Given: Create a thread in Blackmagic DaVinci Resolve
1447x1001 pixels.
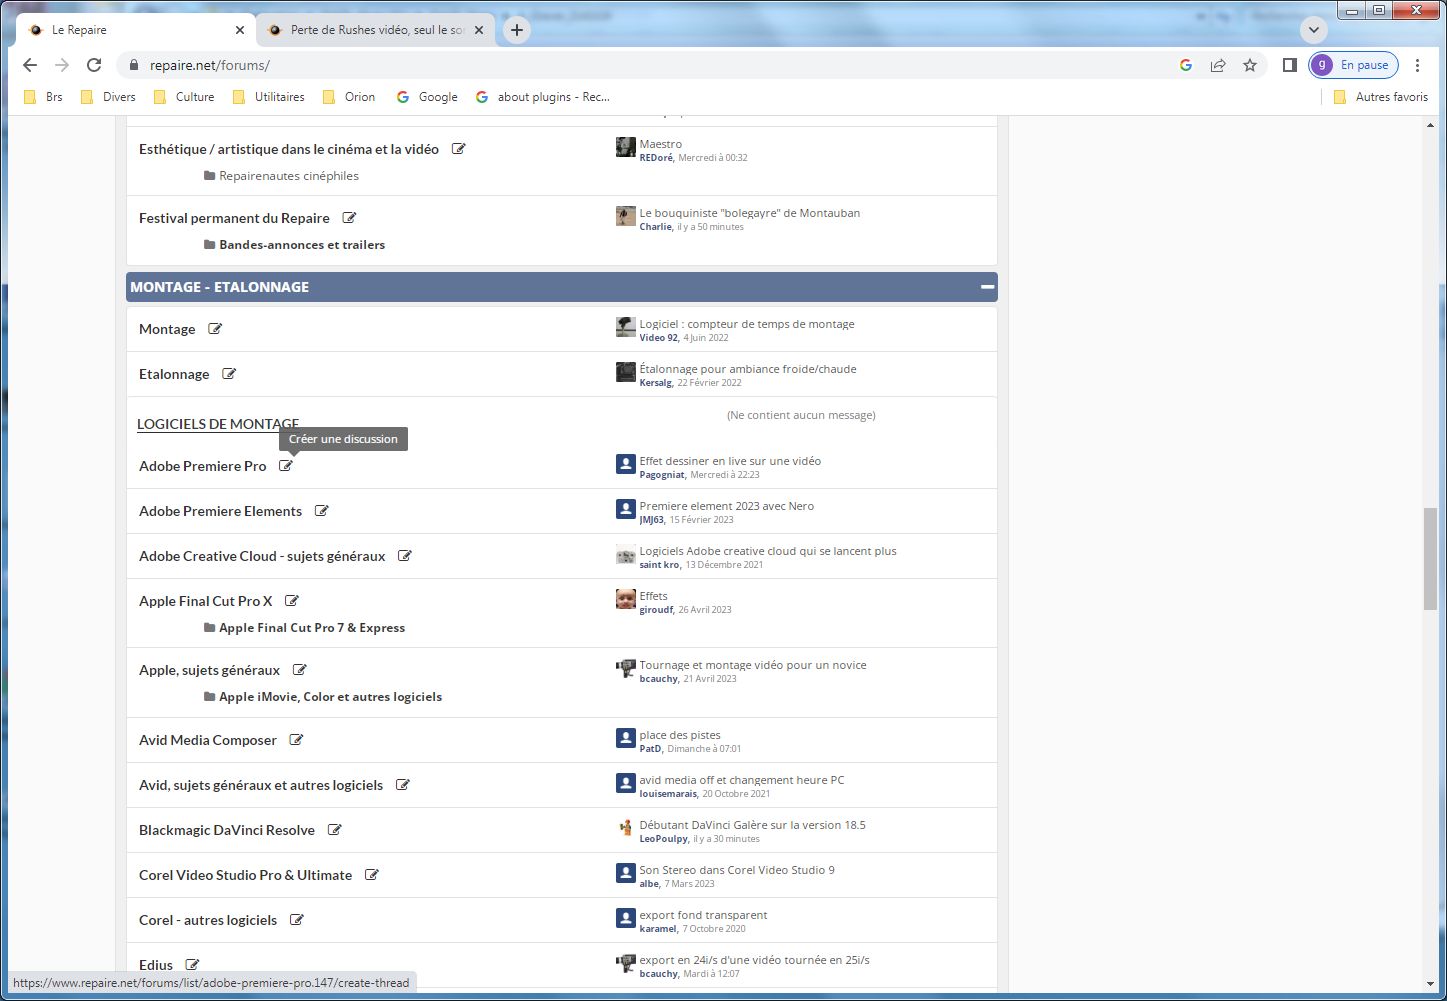Looking at the screenshot, I should click(x=335, y=830).
